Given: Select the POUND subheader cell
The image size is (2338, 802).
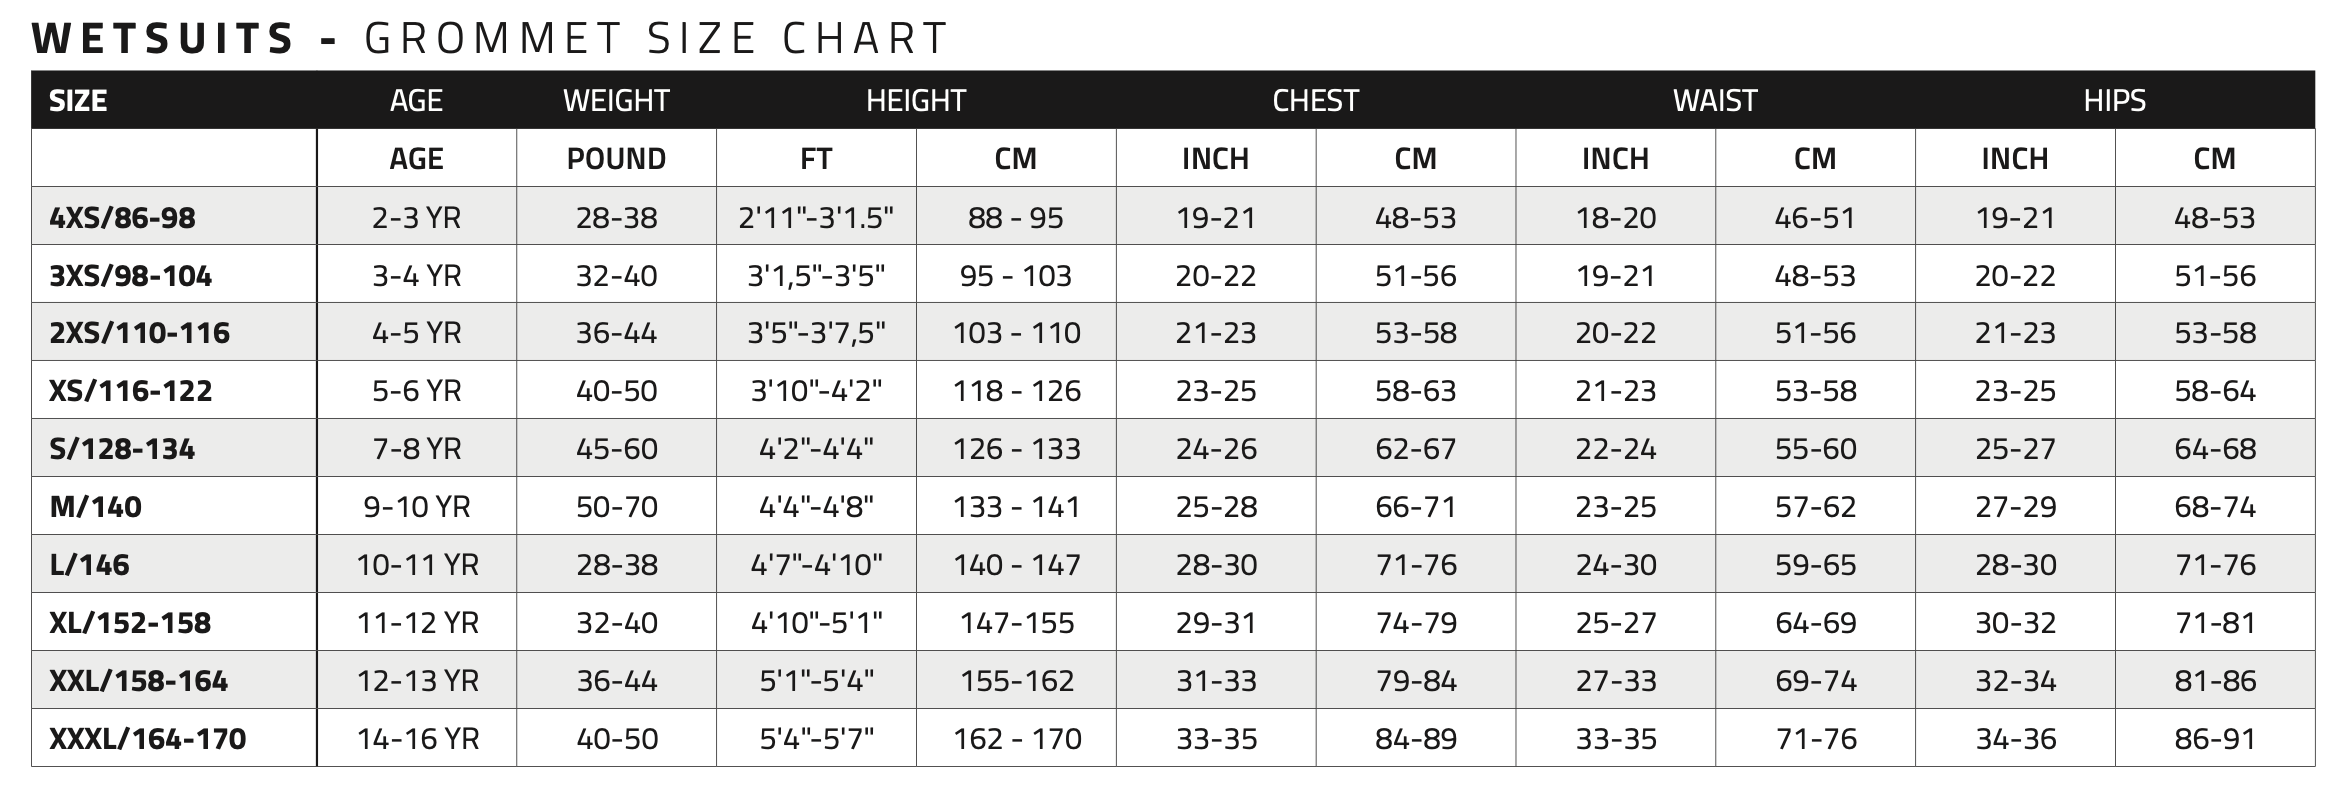Looking at the screenshot, I should click(x=616, y=159).
